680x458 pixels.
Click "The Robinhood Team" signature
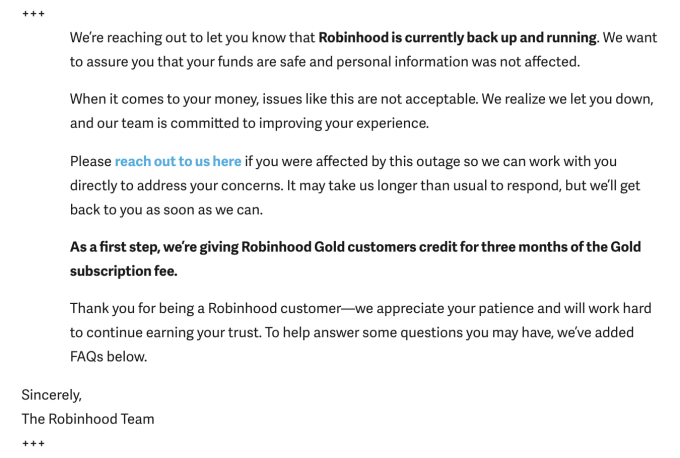click(x=88, y=419)
